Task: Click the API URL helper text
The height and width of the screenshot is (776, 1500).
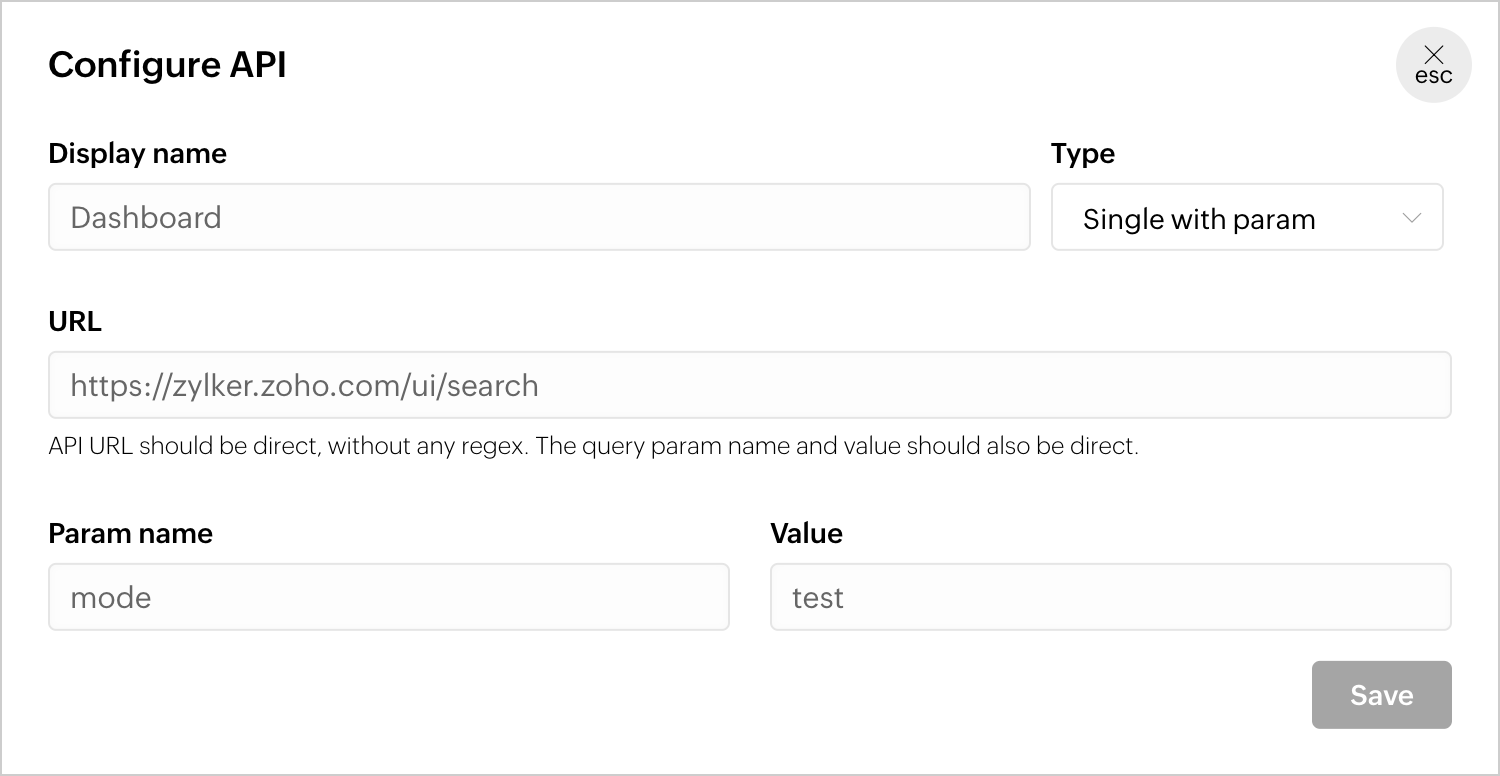Action: click(593, 446)
